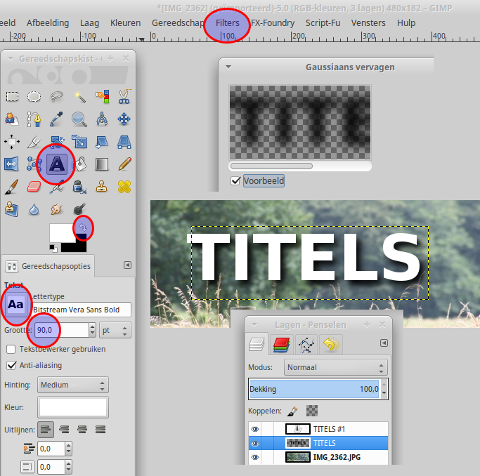Open the pt unit dropdown

click(x=115, y=330)
